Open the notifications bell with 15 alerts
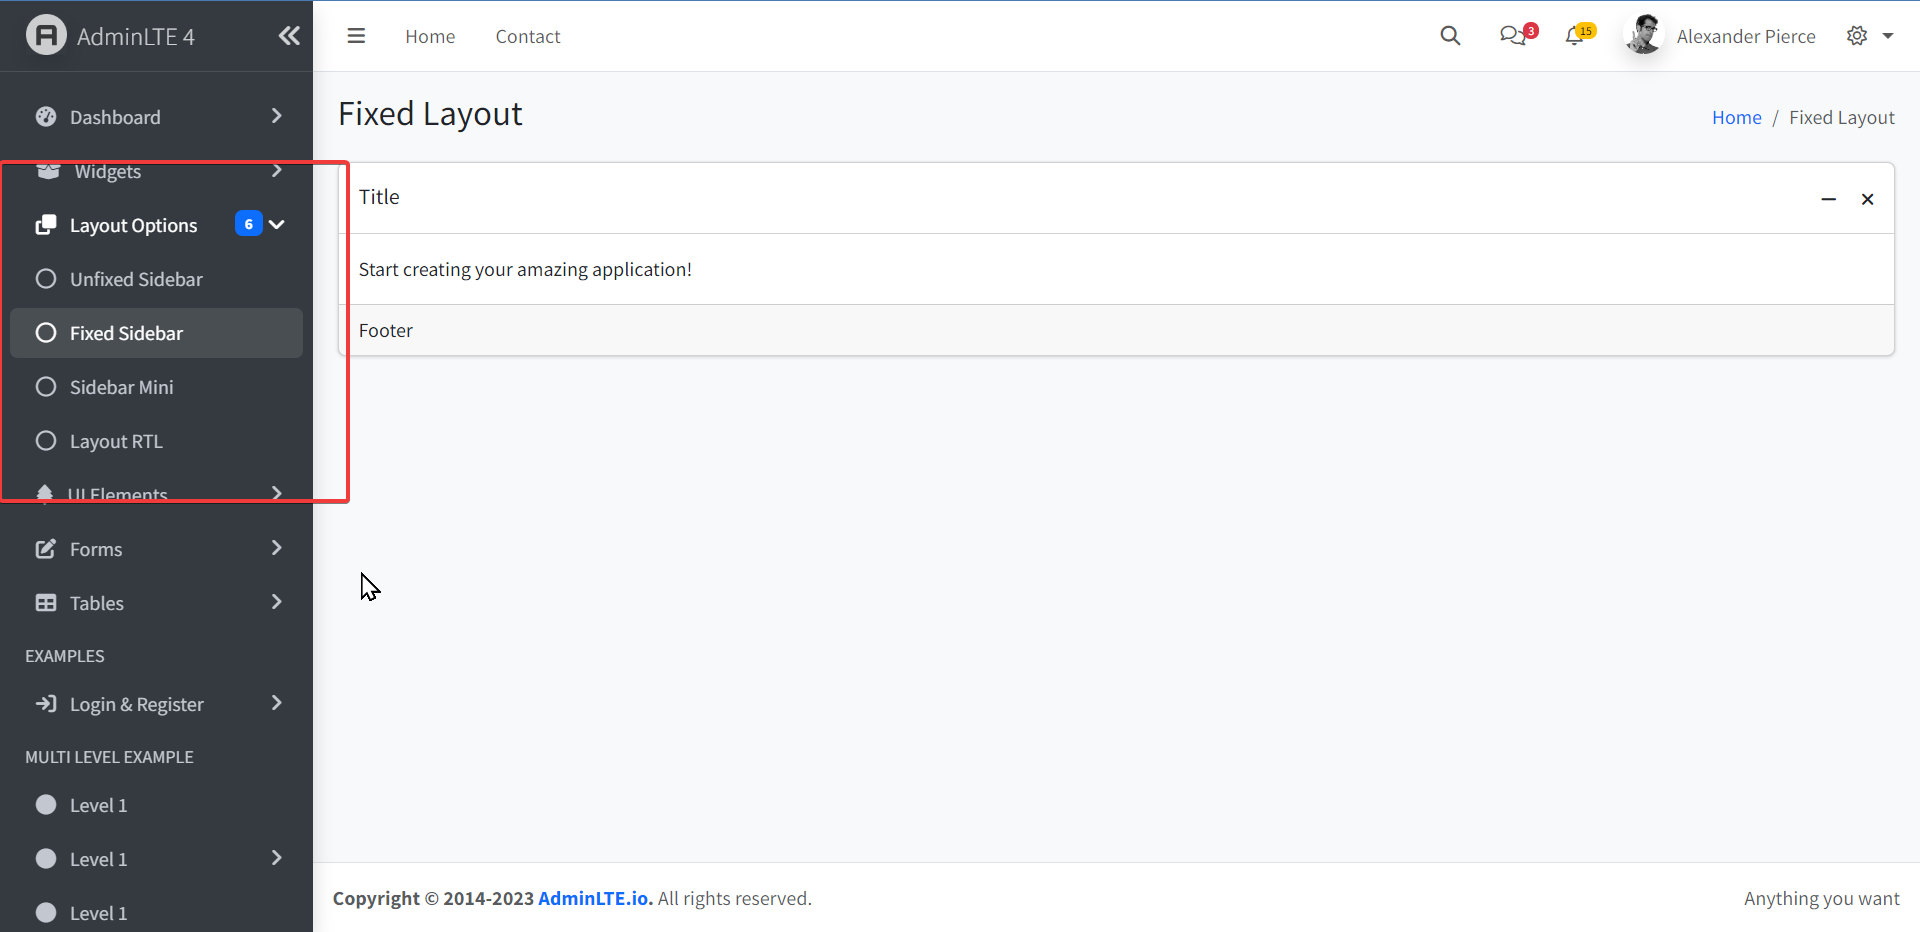Viewport: 1920px width, 932px height. click(1574, 35)
